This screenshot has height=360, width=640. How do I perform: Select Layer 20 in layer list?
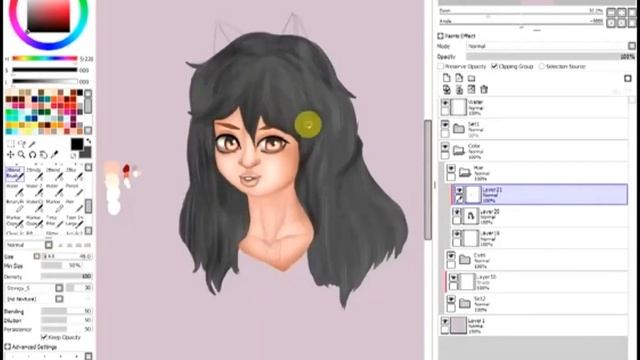pyautogui.click(x=539, y=217)
